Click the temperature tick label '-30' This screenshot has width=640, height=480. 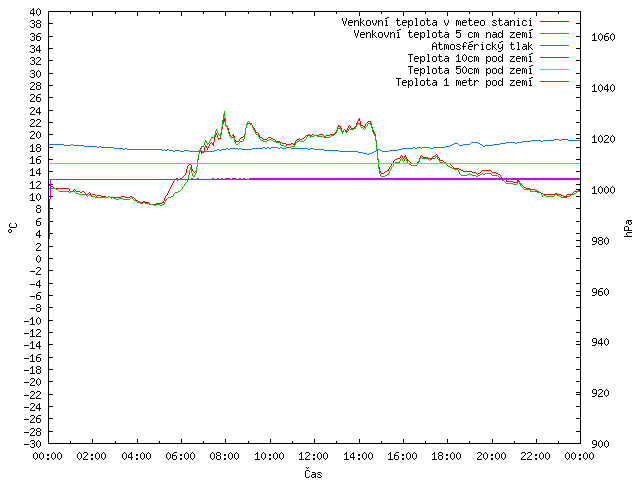click(33, 444)
